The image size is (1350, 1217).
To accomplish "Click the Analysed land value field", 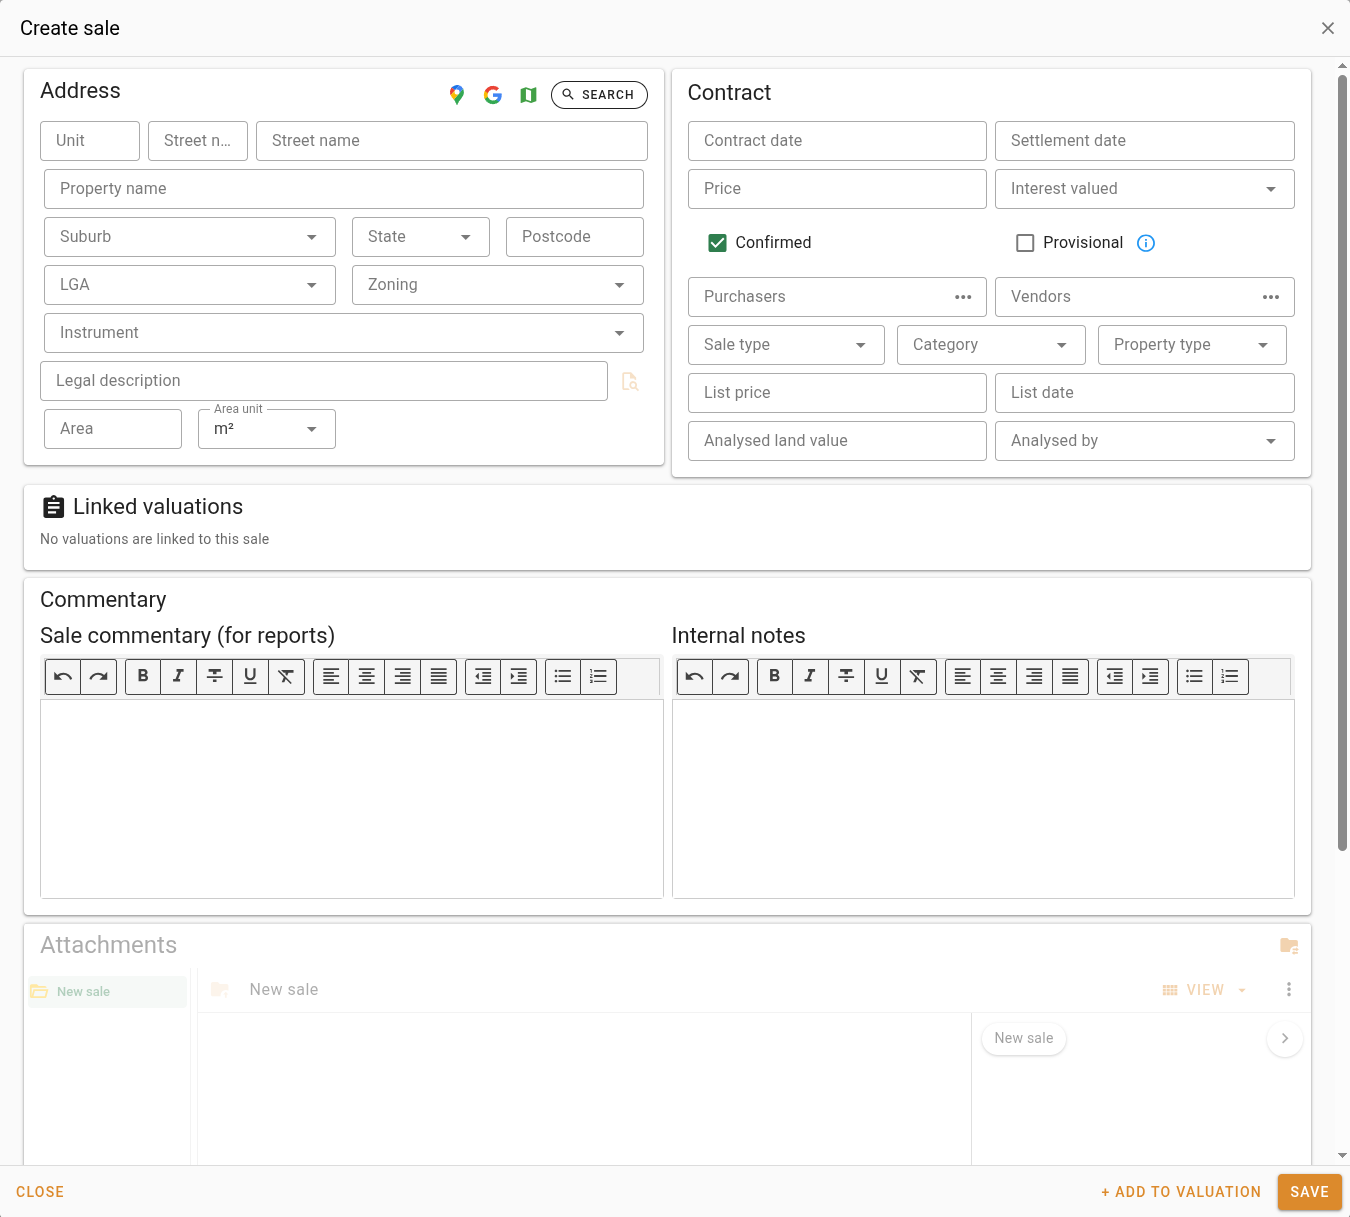I will (837, 441).
